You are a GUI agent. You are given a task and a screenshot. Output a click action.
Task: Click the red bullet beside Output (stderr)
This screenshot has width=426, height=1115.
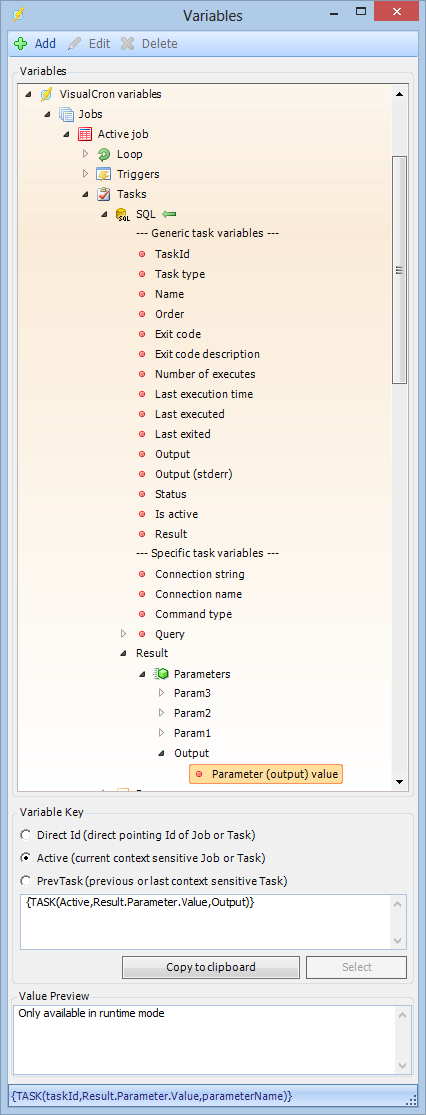(142, 474)
